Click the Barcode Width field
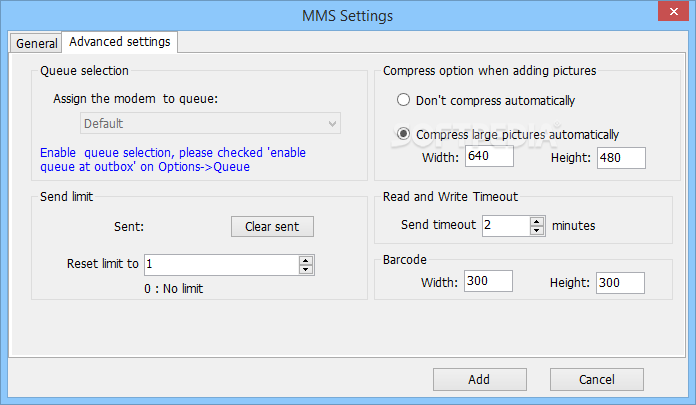 (489, 282)
